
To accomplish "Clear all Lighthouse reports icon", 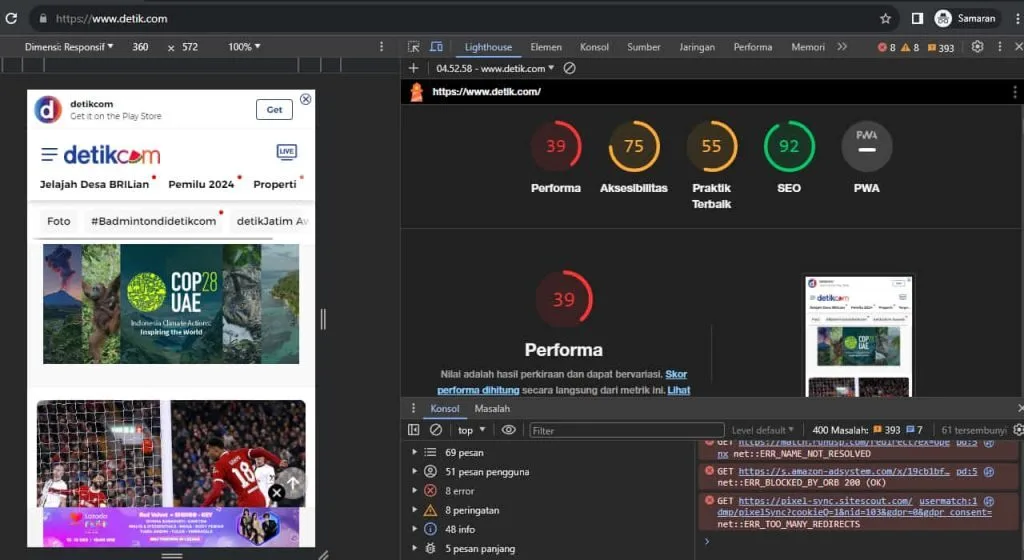I will click(569, 68).
